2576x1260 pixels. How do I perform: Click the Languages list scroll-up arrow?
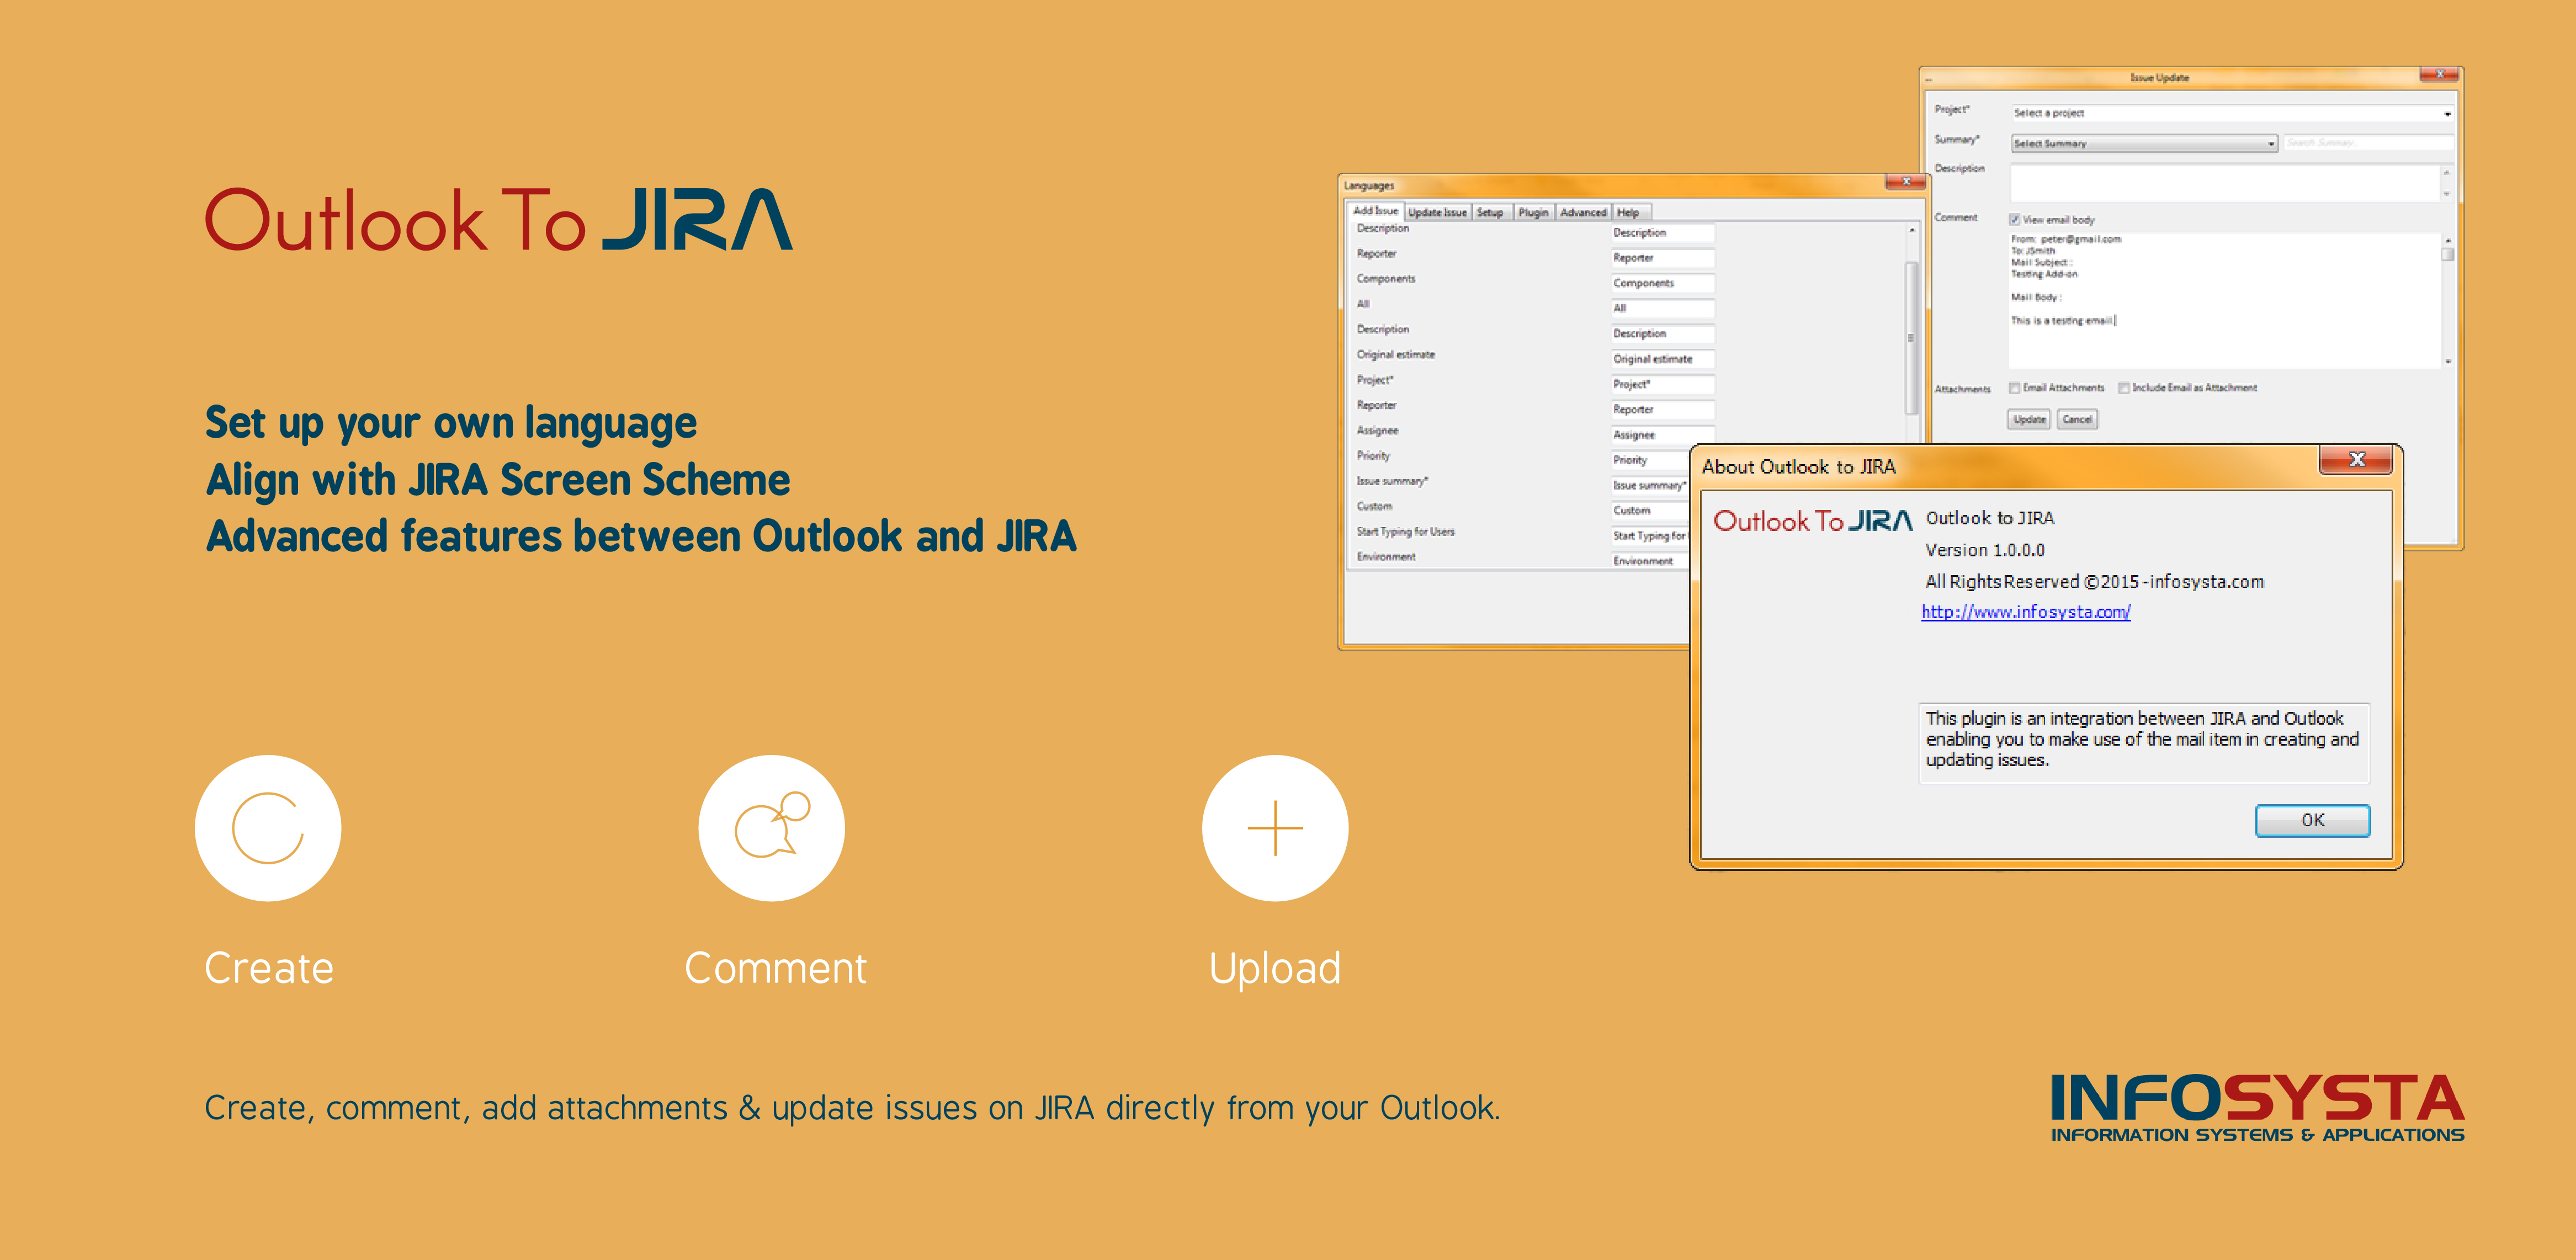(x=1912, y=231)
